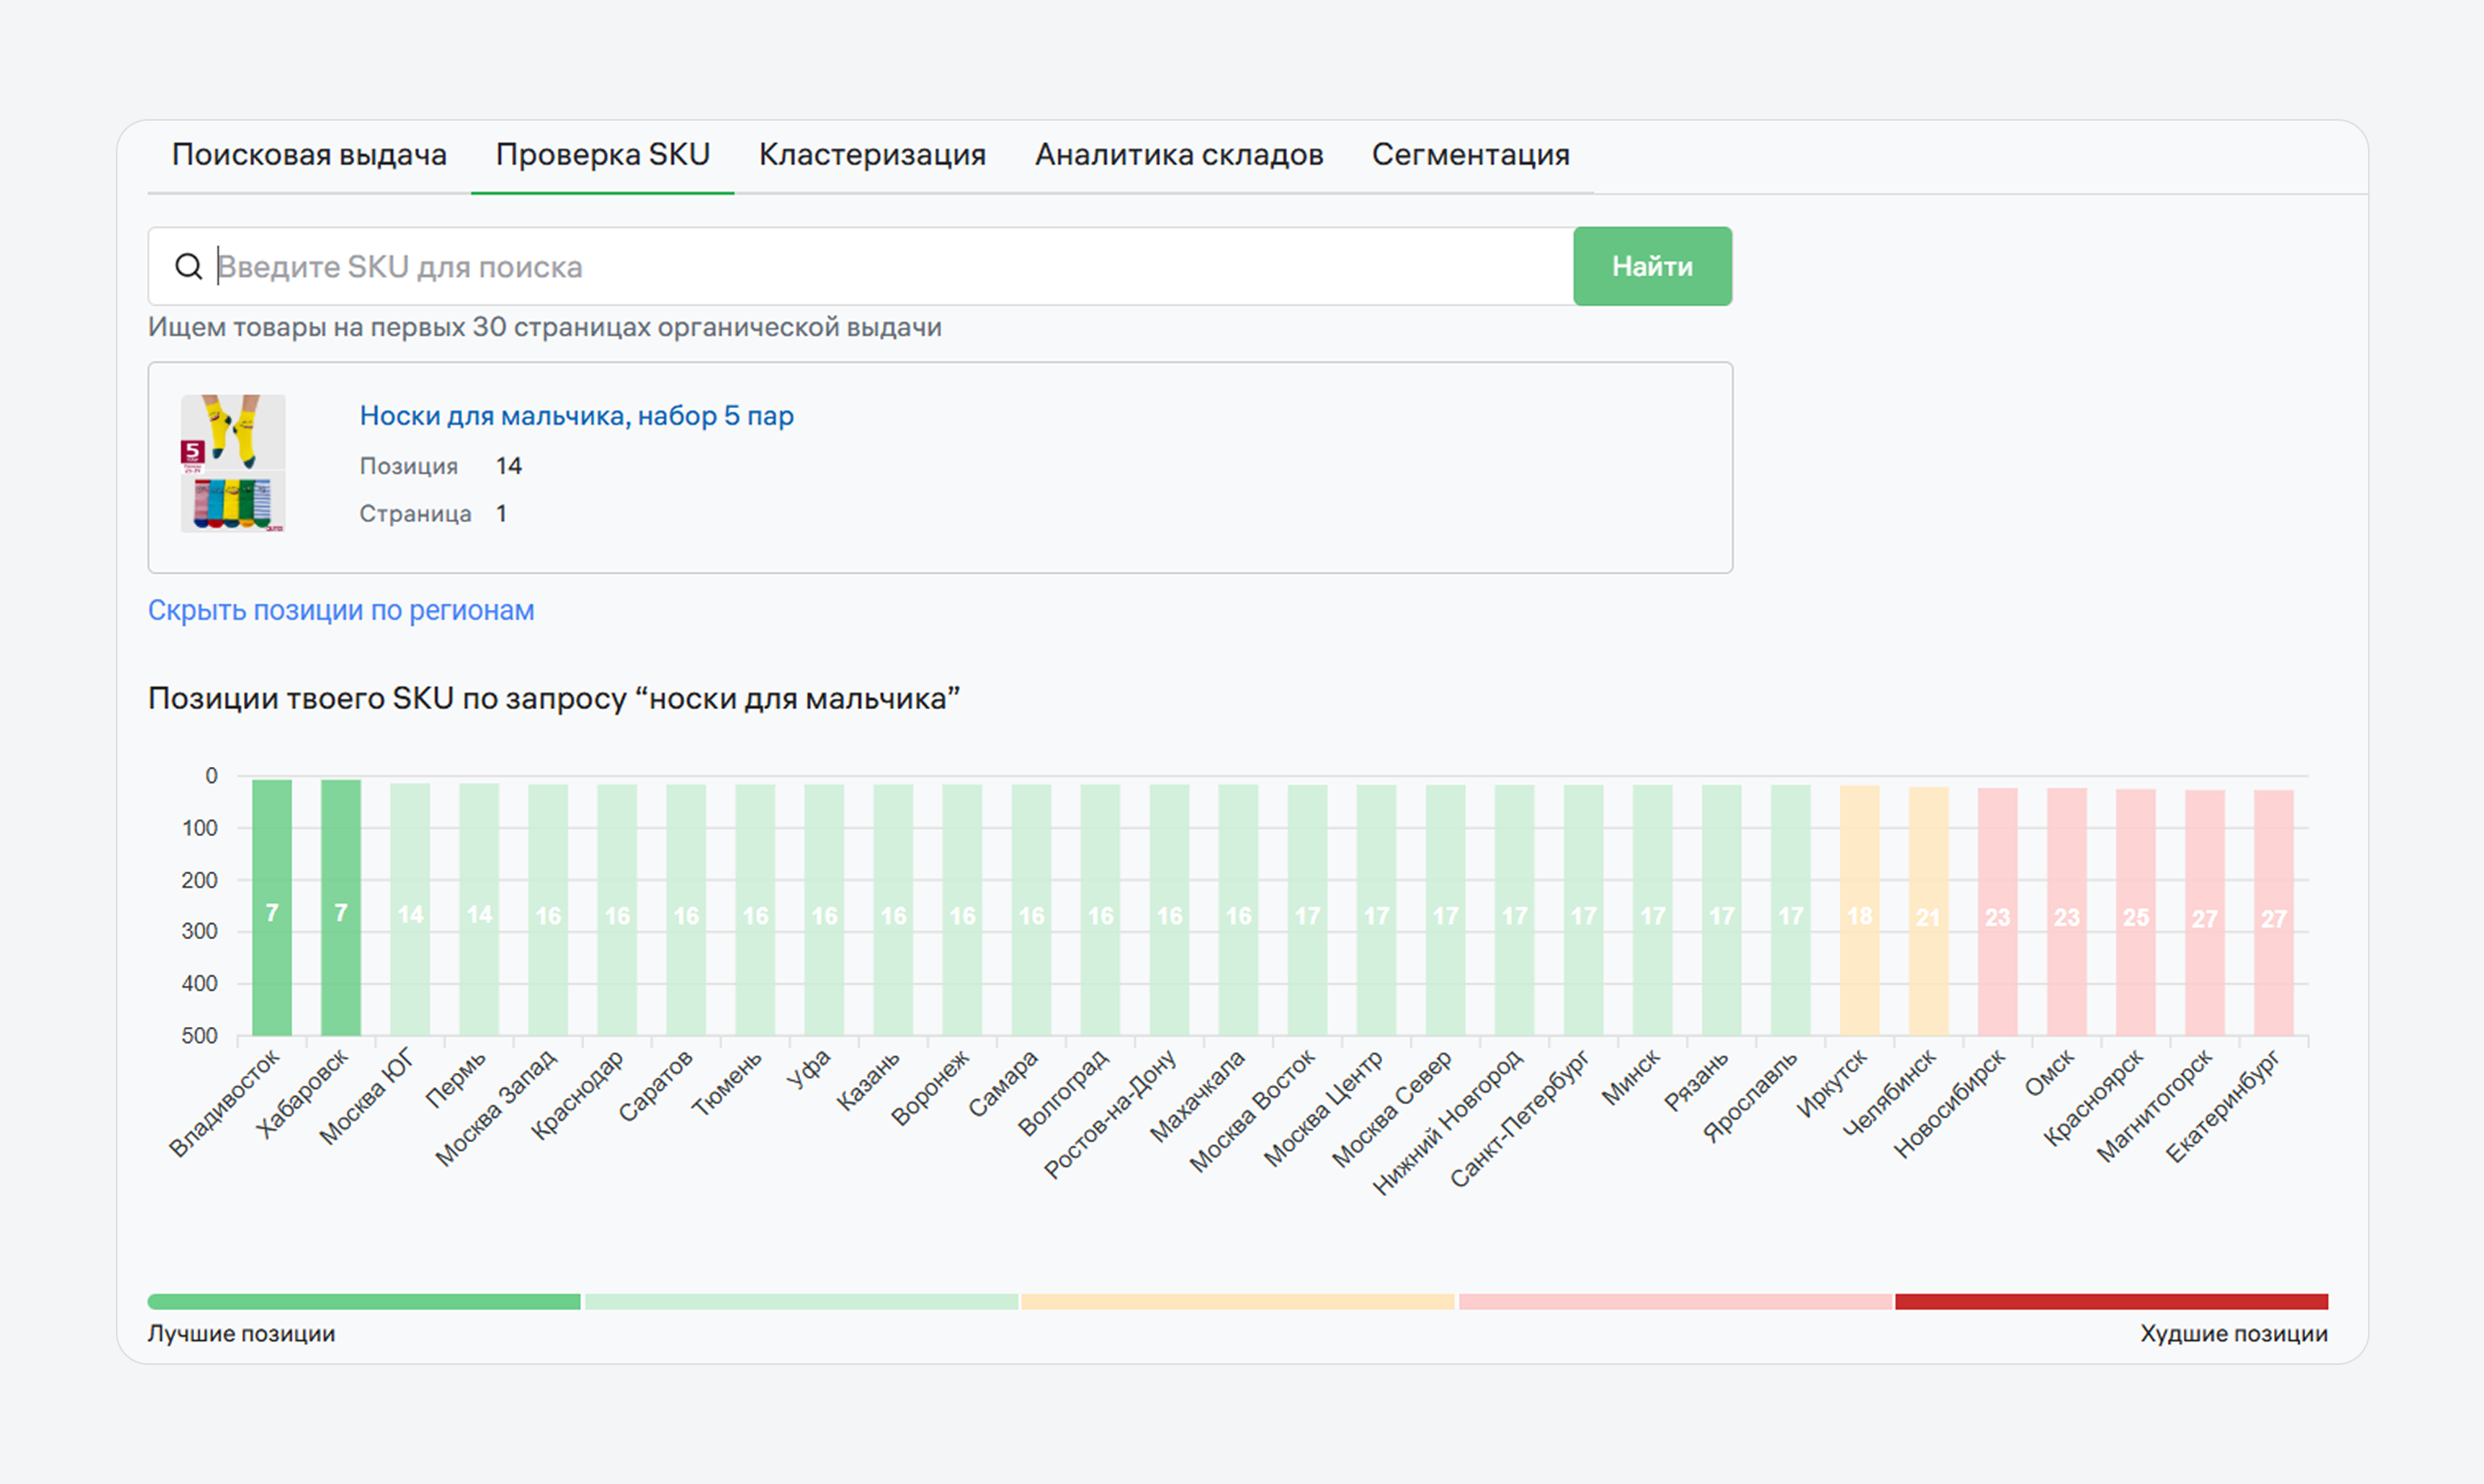Select the Иркутск orange bar

point(1859,910)
